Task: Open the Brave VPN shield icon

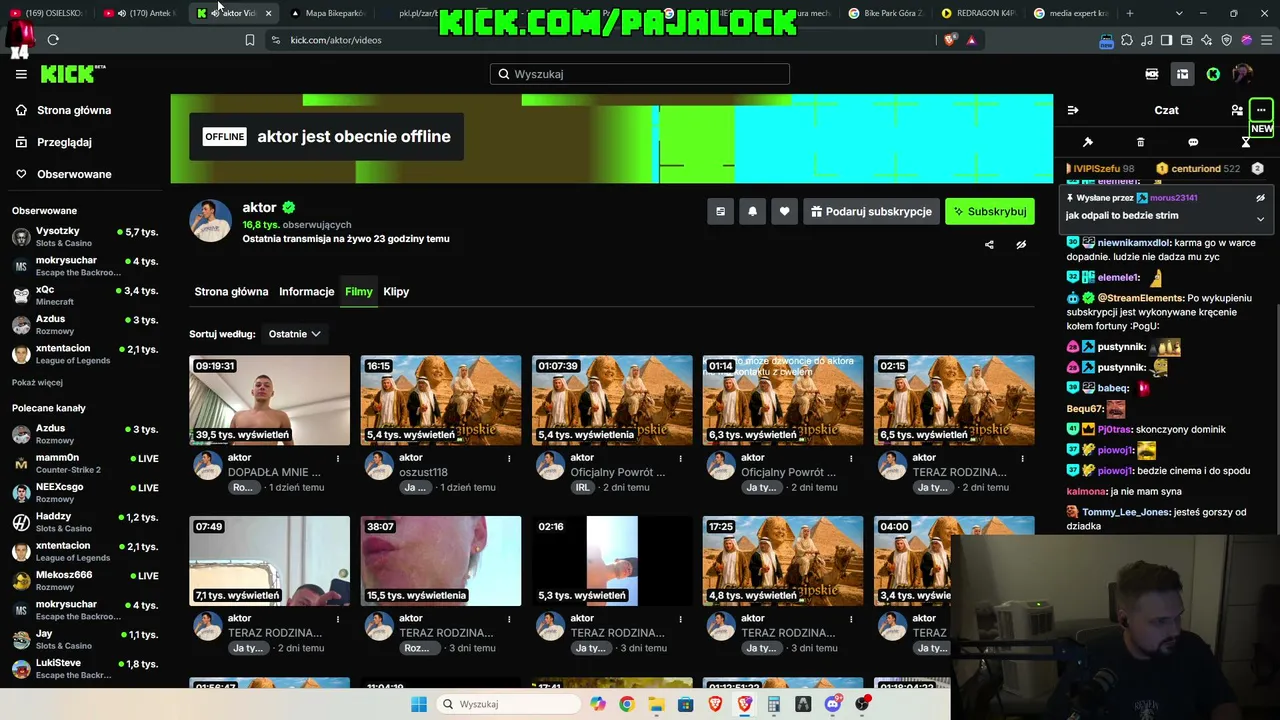Action: point(1227,40)
